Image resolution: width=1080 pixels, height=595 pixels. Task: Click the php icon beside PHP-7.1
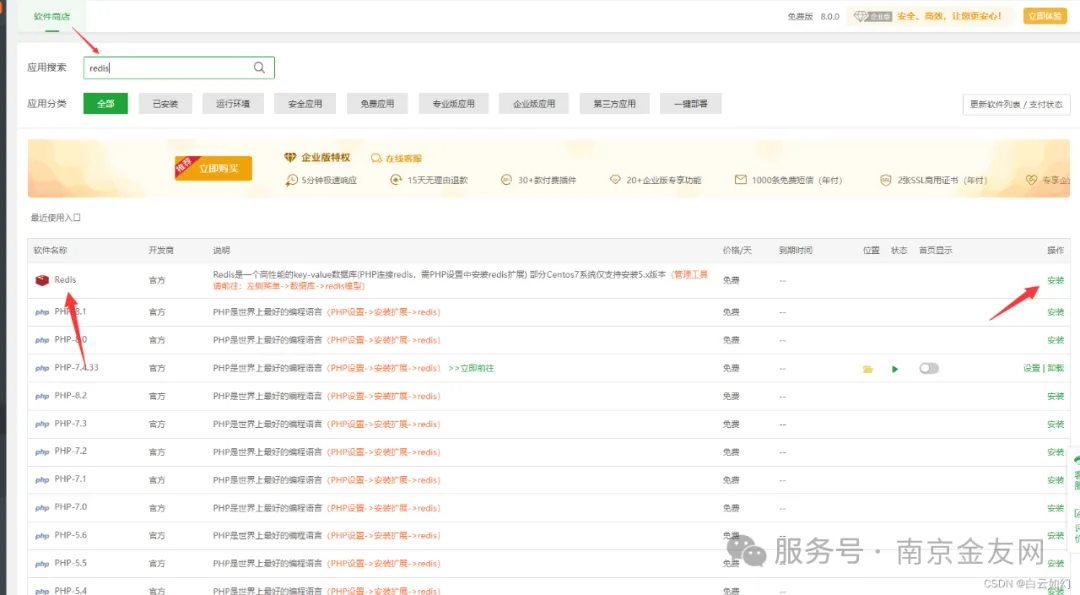click(x=42, y=480)
